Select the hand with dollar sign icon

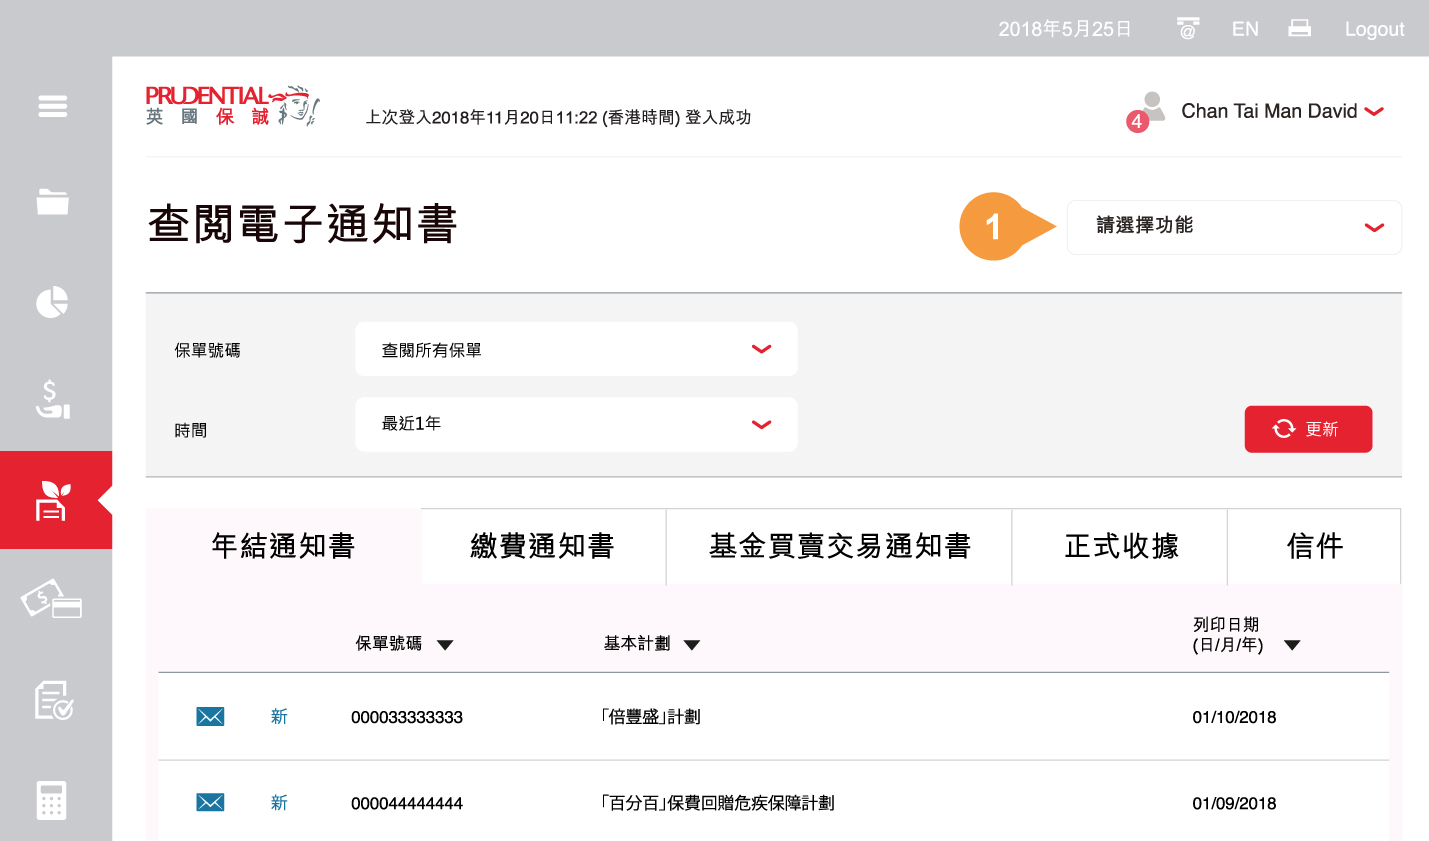click(53, 399)
